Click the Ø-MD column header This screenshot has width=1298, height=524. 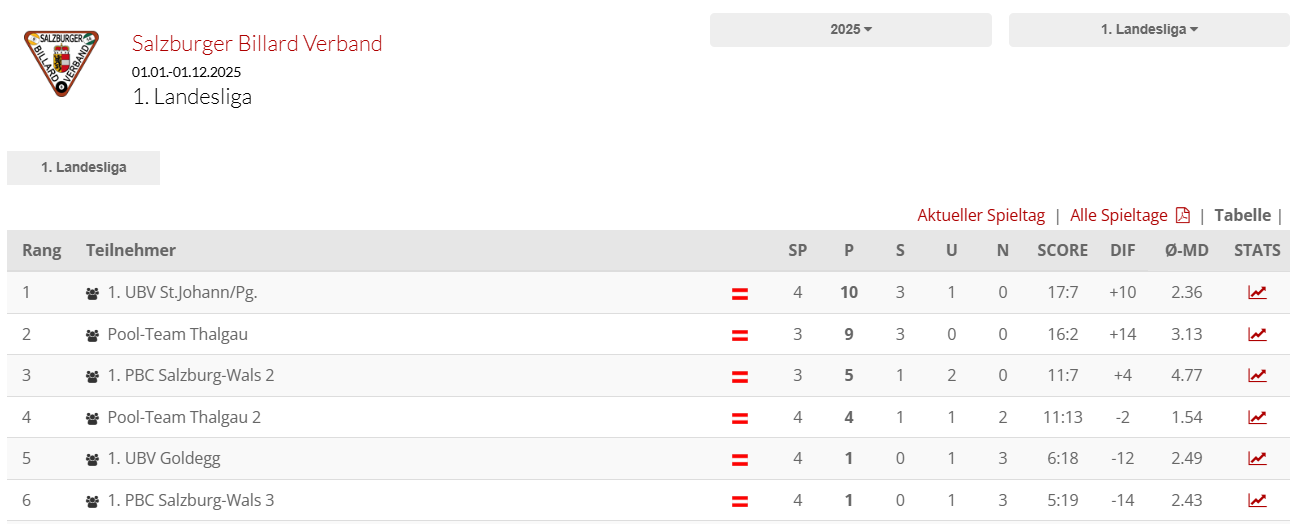1186,250
